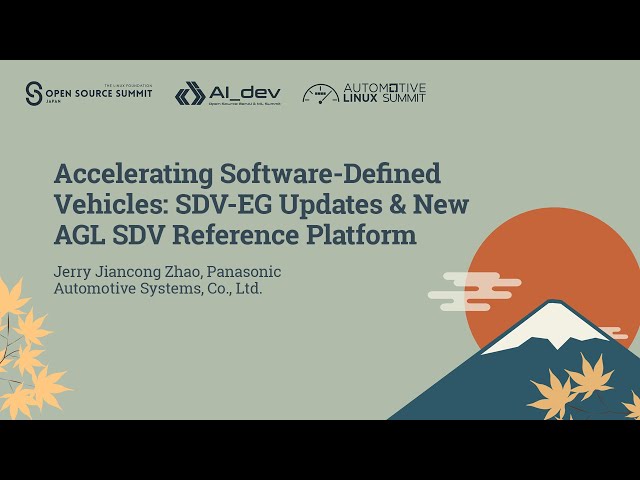Click the "Accelerating Software-Defined" title line
Image resolution: width=640 pixels, height=480 pixels.
pos(247,173)
